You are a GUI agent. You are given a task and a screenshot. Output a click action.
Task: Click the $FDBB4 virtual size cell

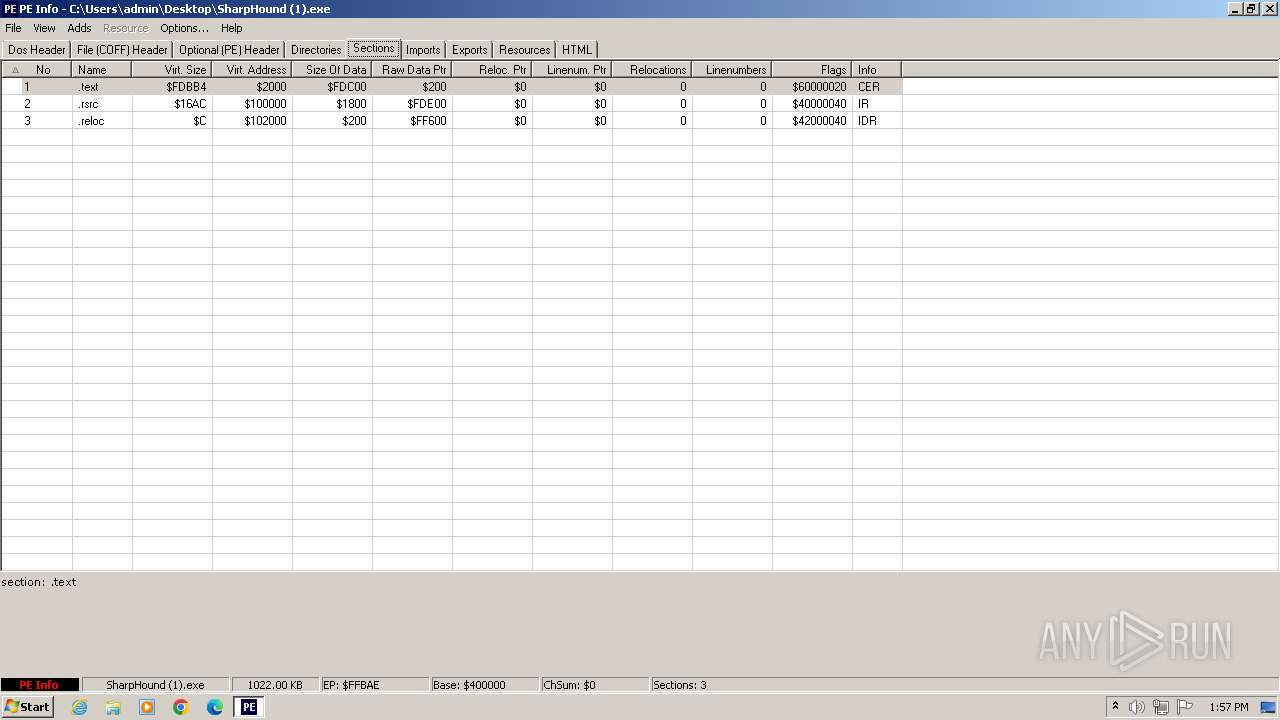click(172, 87)
